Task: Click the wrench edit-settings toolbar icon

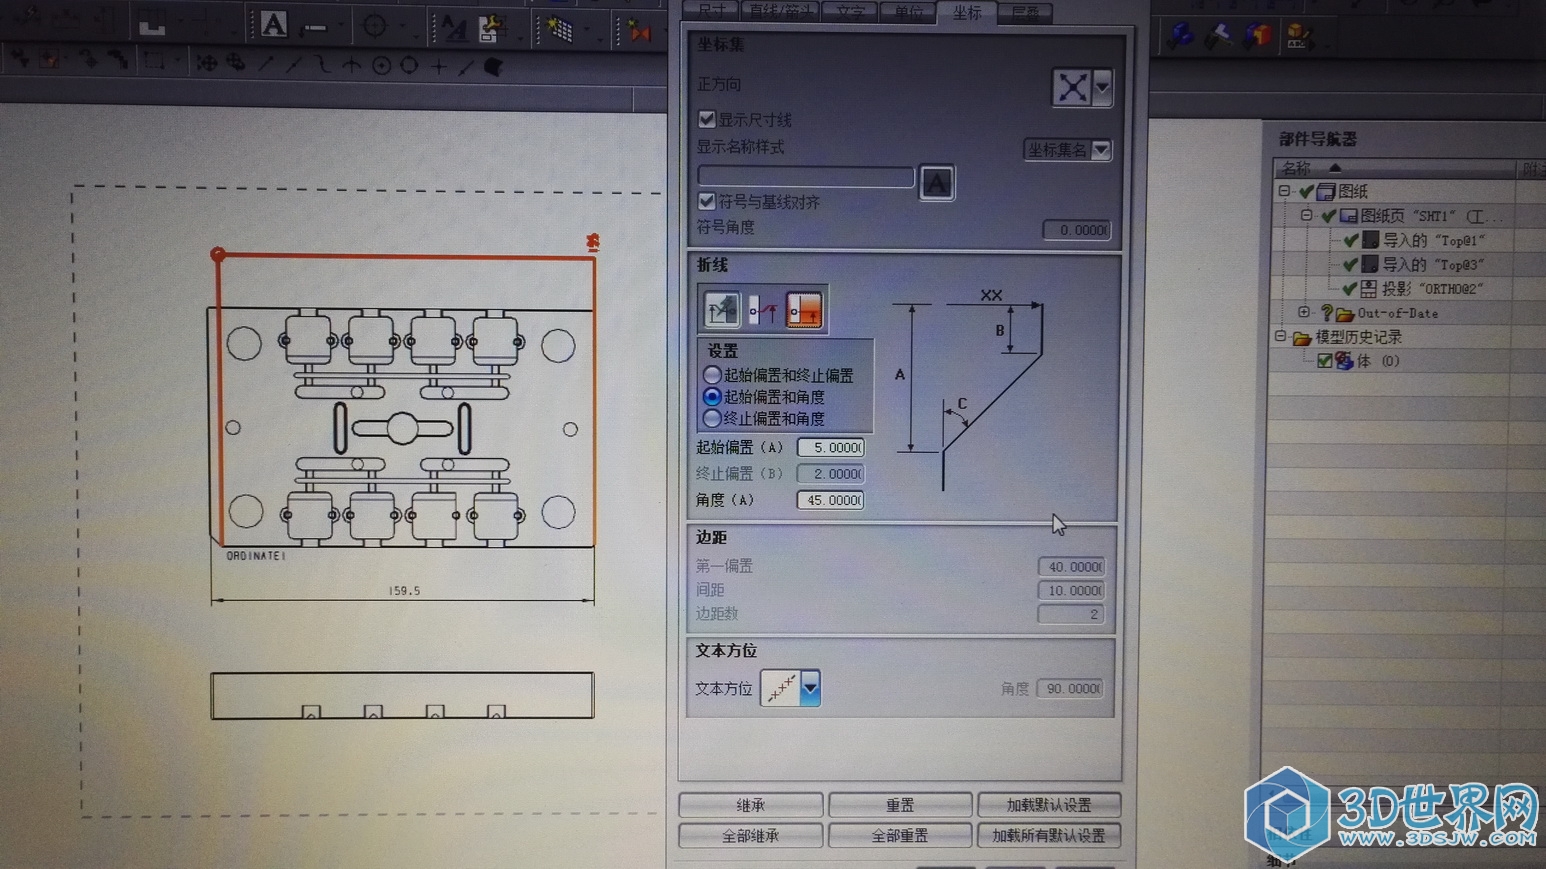Action: [491, 28]
